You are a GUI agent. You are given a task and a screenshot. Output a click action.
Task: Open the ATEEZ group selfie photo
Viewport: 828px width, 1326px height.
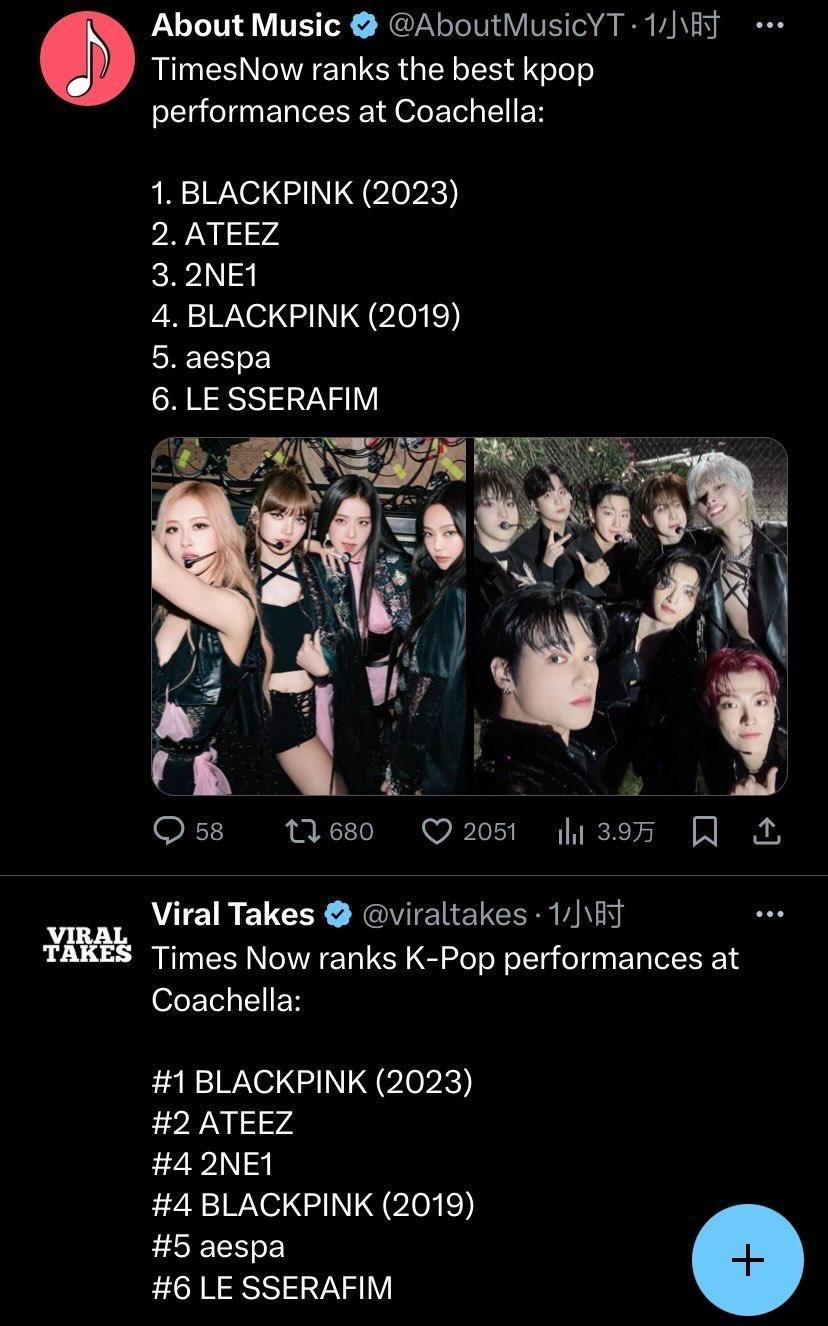tap(630, 616)
